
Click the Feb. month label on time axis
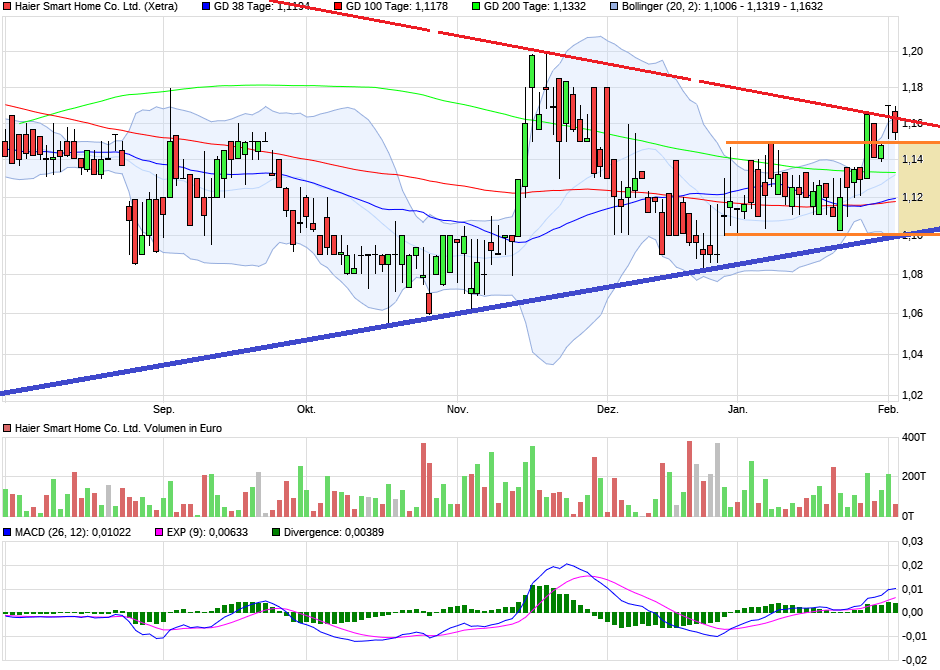pos(887,409)
